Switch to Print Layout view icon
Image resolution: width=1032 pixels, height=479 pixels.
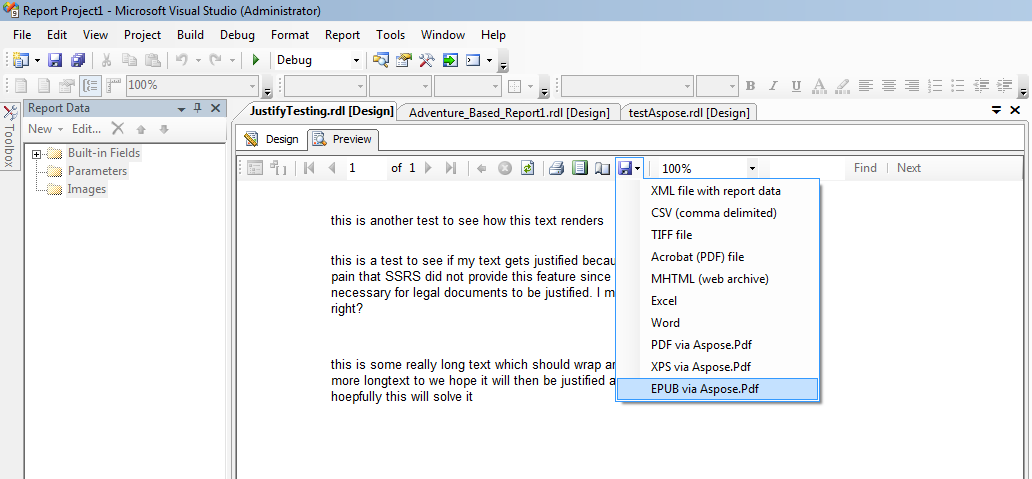tap(579, 168)
